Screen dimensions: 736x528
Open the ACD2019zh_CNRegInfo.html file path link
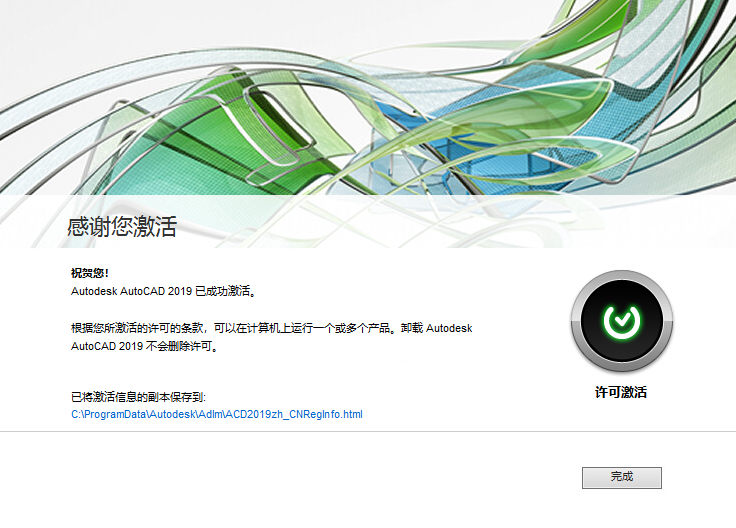click(x=217, y=414)
